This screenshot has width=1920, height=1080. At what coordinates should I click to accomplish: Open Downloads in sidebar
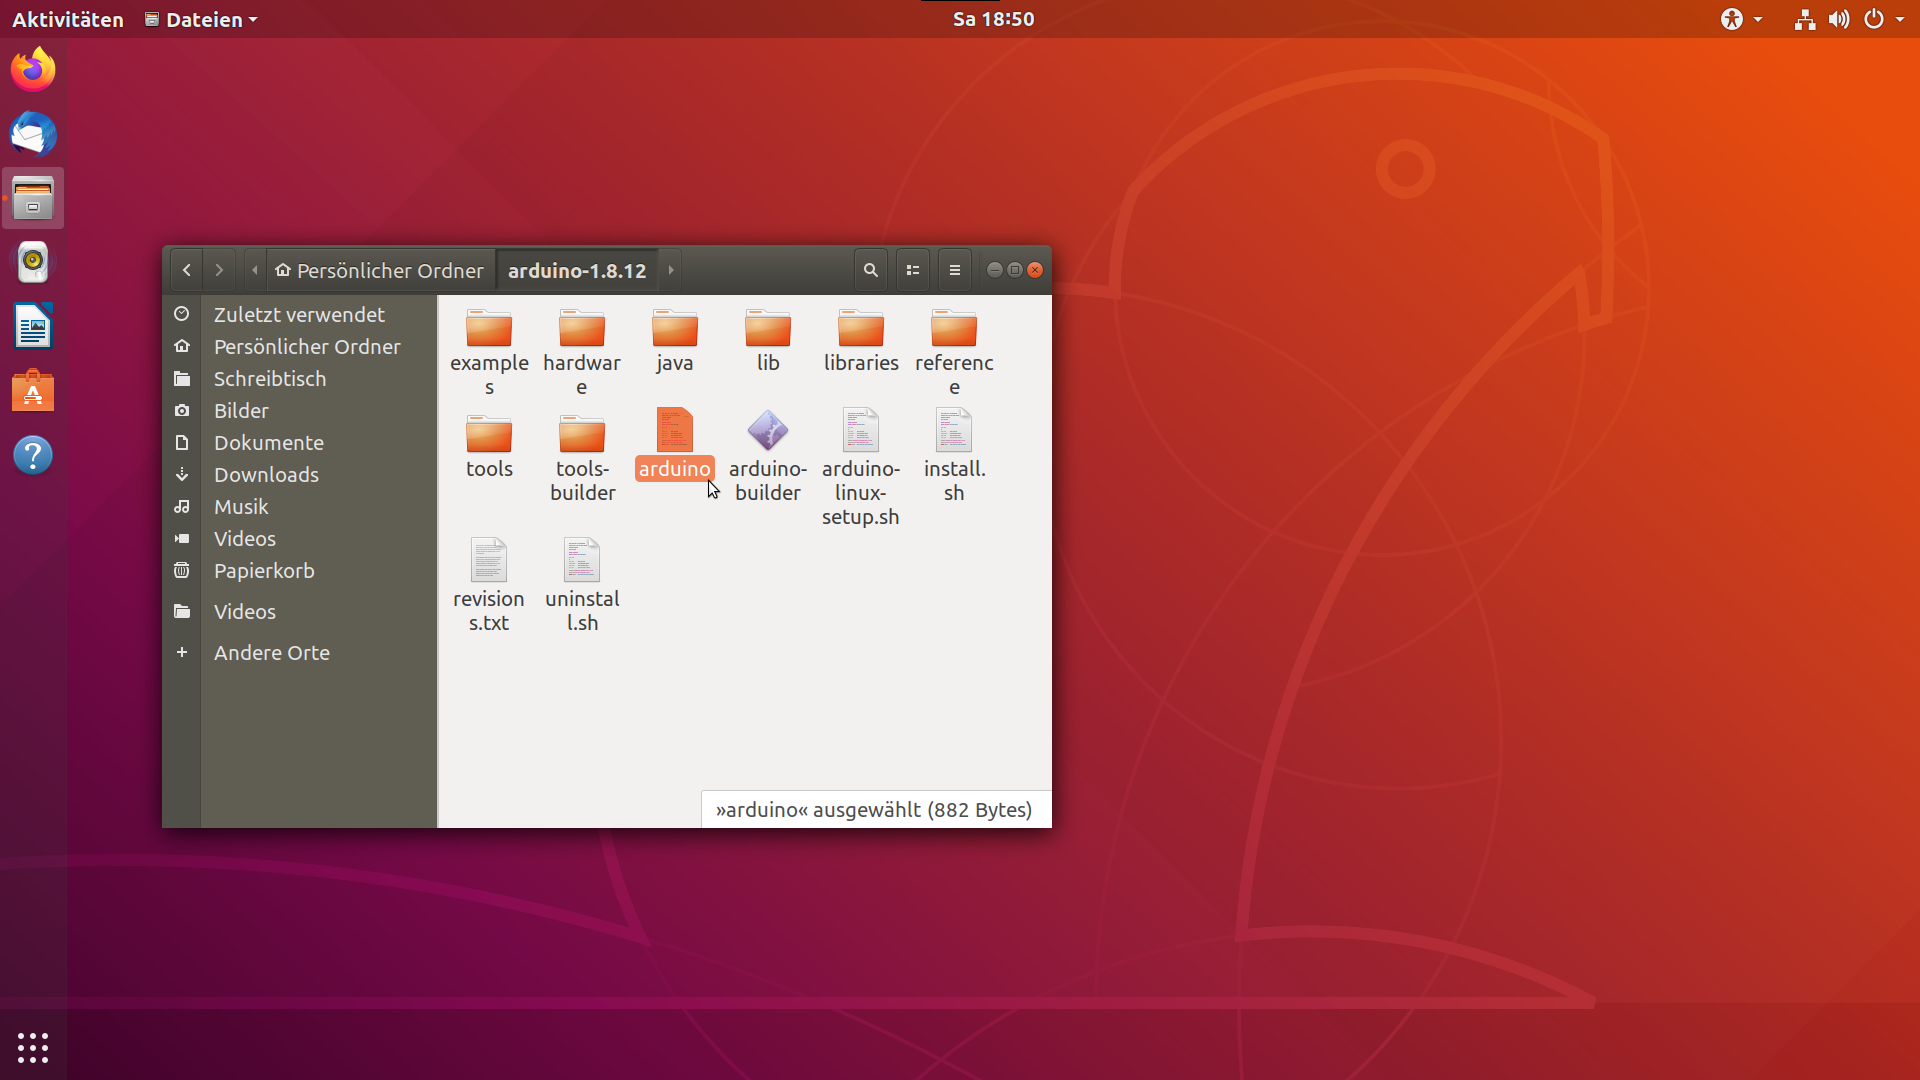point(300,474)
